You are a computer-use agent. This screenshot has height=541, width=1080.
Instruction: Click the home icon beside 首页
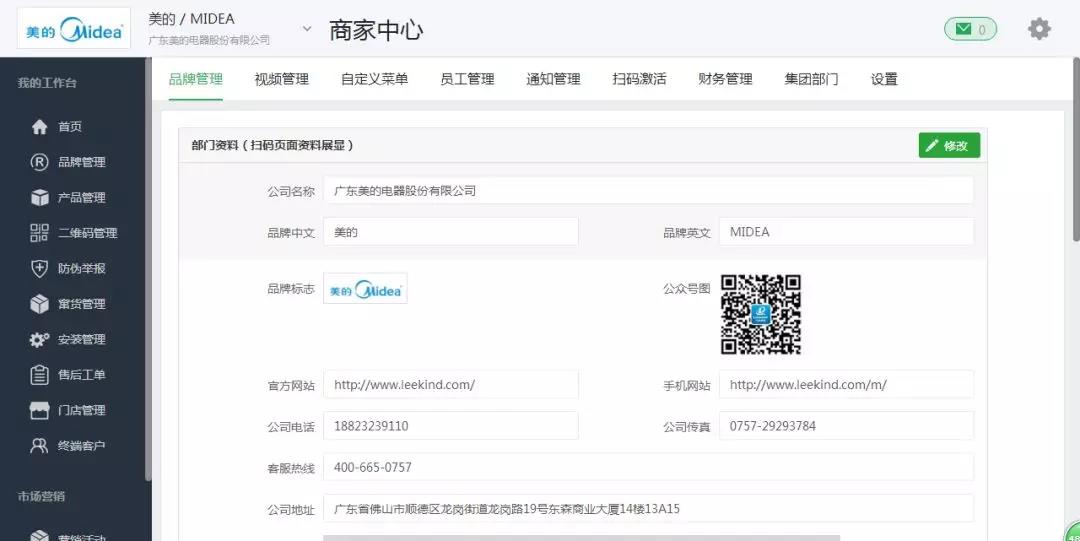click(39, 127)
